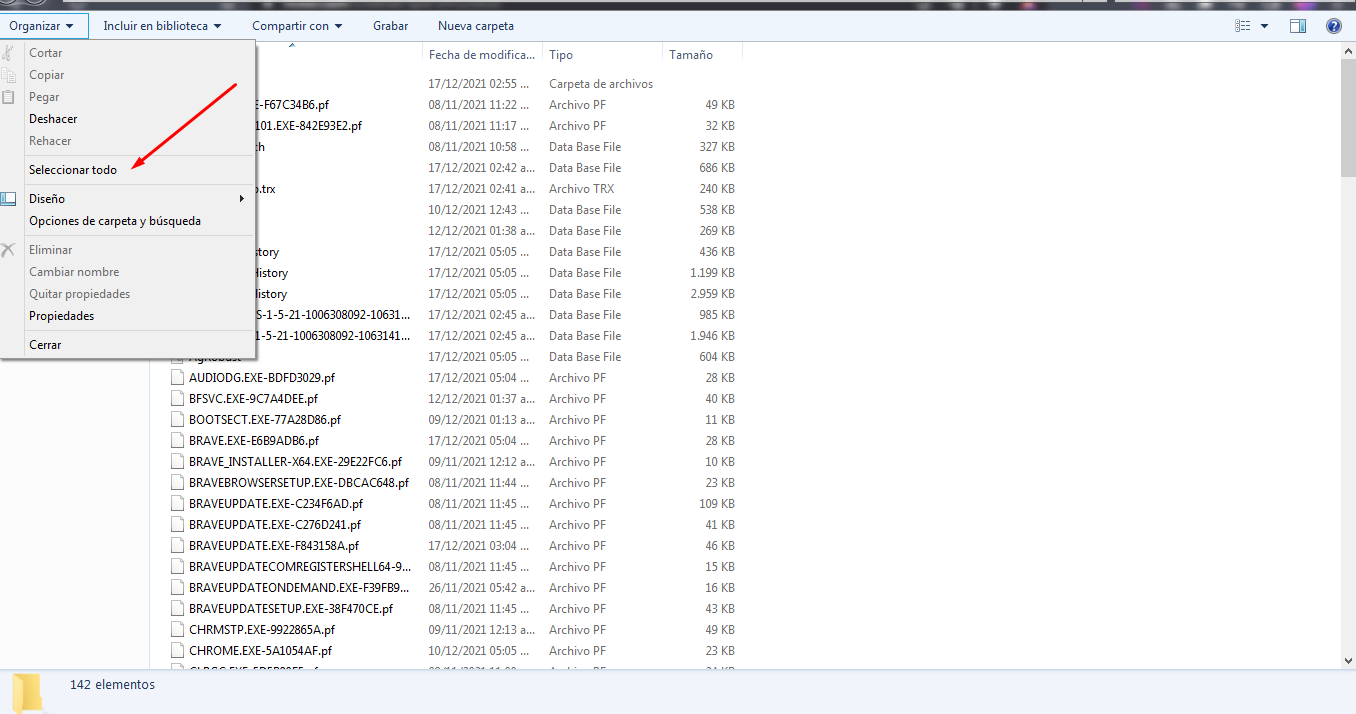Click the 985 KB size cell
The width and height of the screenshot is (1356, 714).
(x=717, y=315)
